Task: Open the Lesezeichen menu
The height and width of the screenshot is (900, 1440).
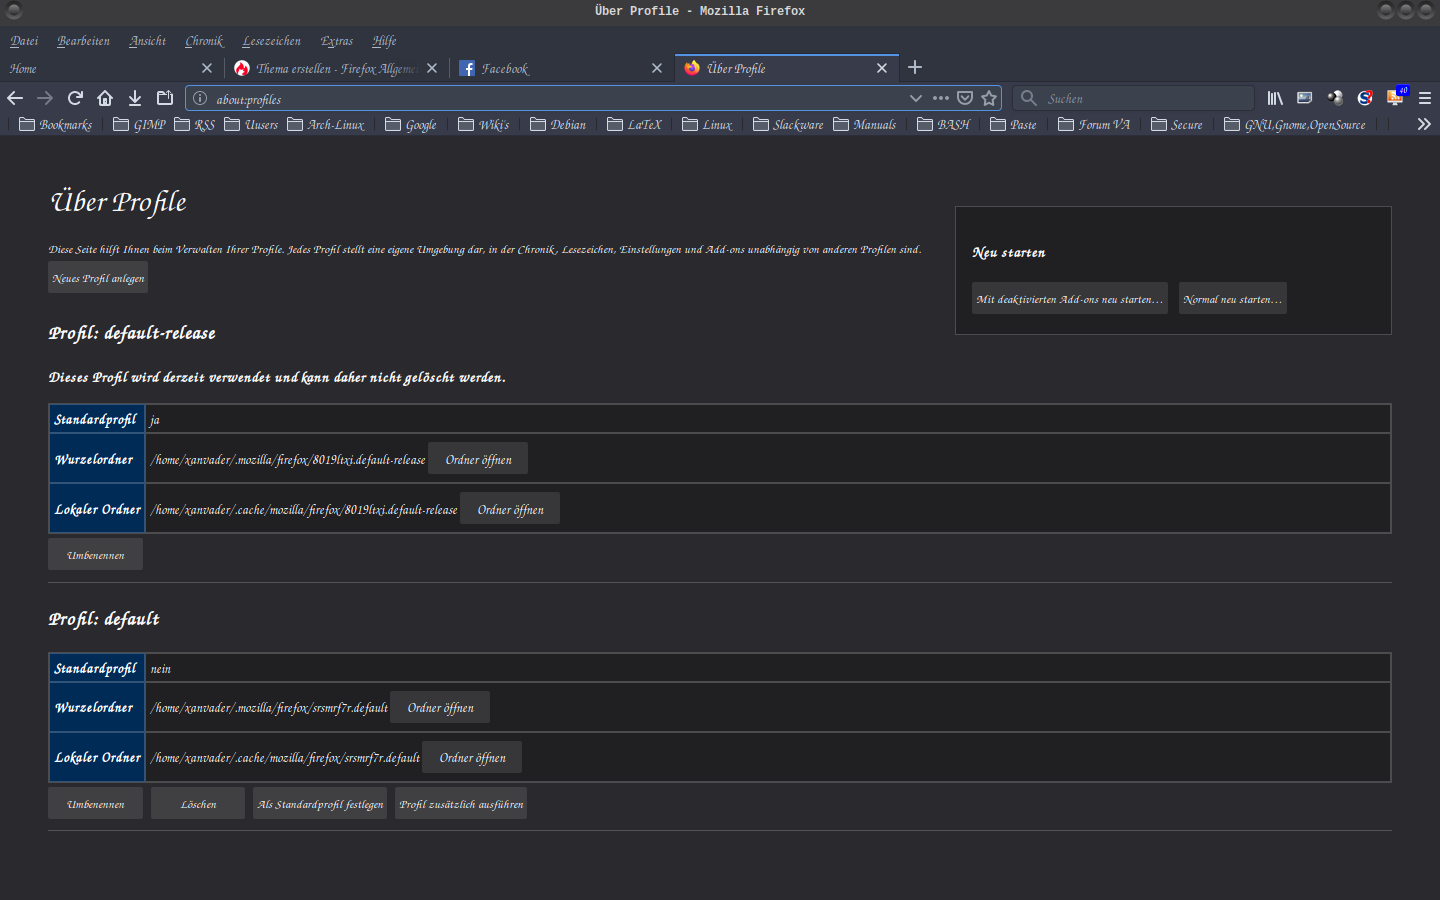Action: (x=271, y=41)
